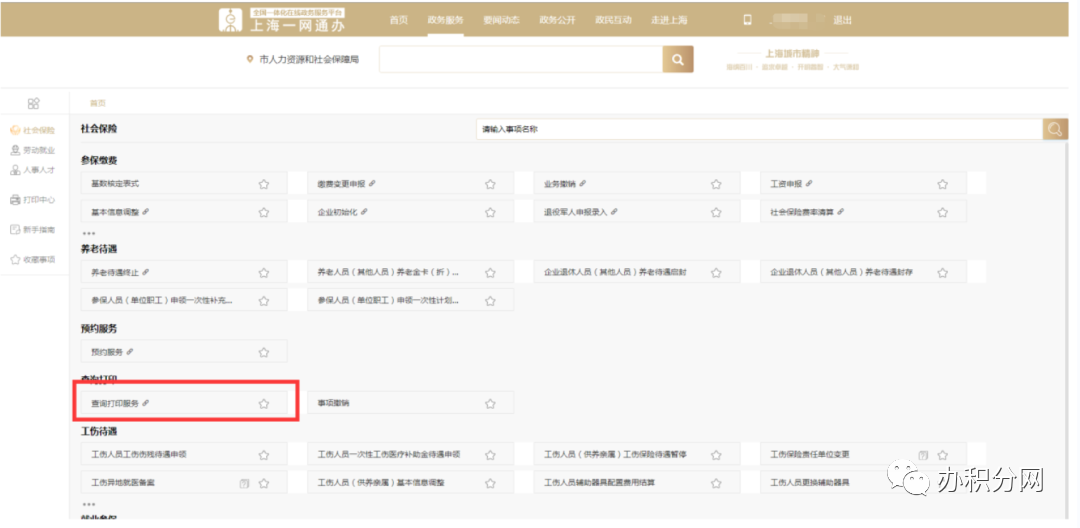Viewport: 1080px width, 528px height.
Task: Expand more items under 参保缴费 ellipsis
Action: [x=88, y=233]
